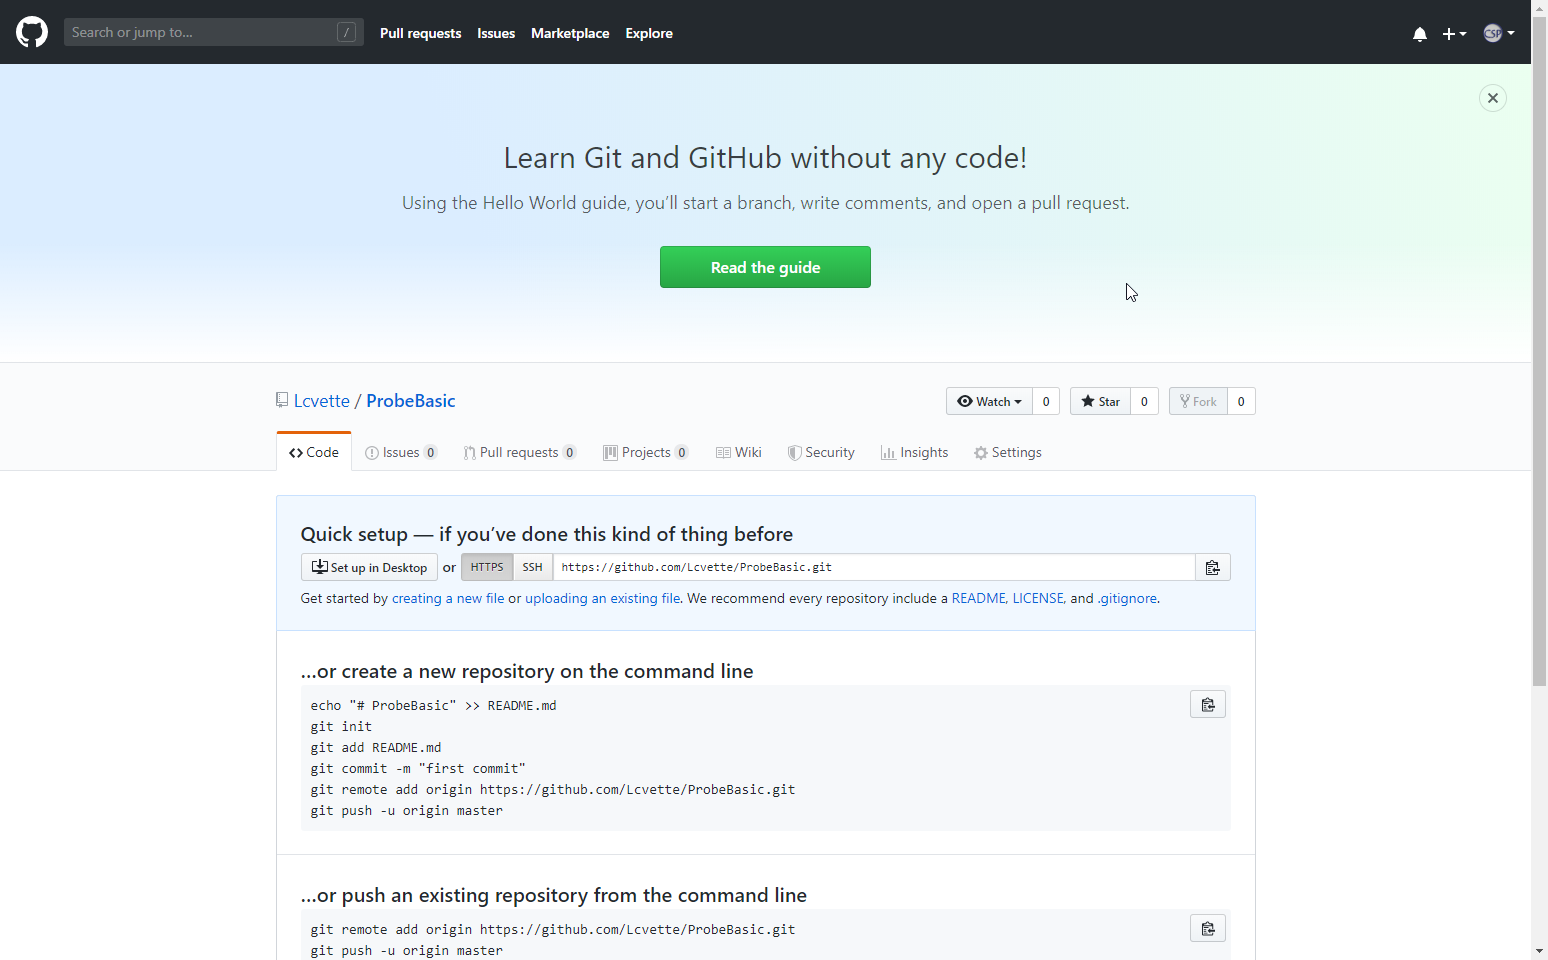Image resolution: width=1548 pixels, height=960 pixels.
Task: Open the notifications bell
Action: (x=1419, y=34)
